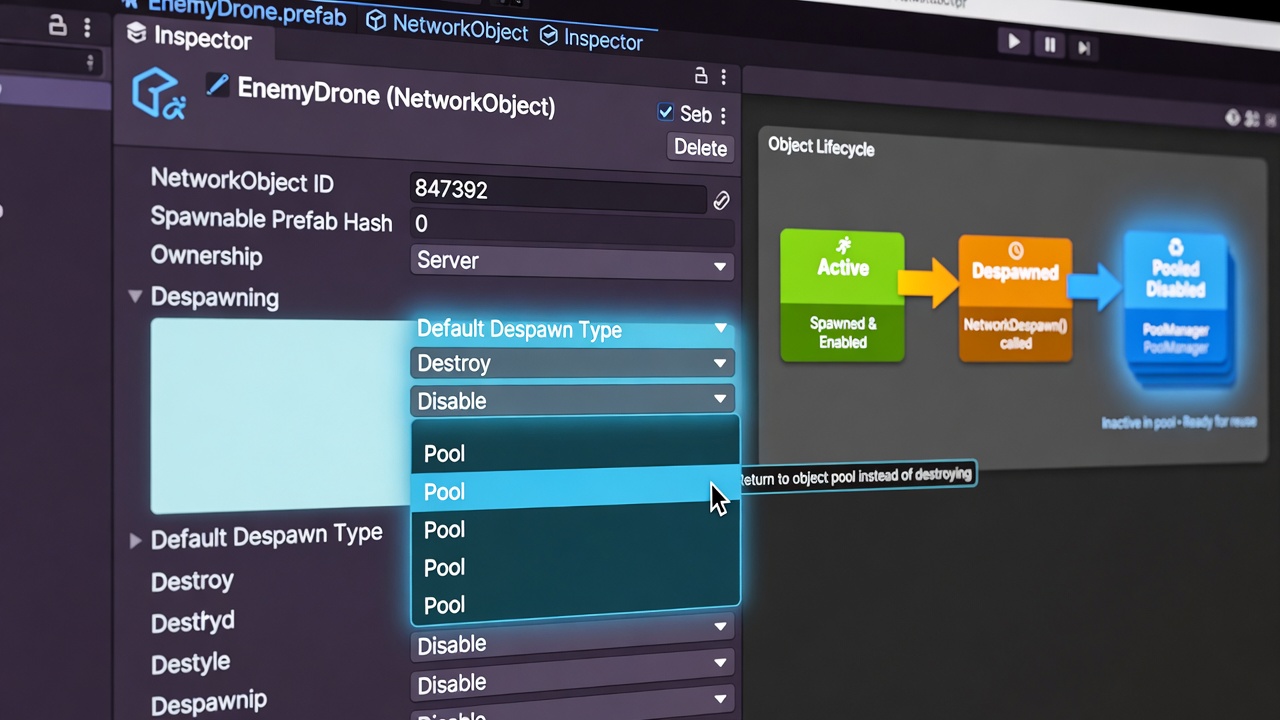
Task: Click the Return to object pool tooltip
Action: click(x=856, y=476)
